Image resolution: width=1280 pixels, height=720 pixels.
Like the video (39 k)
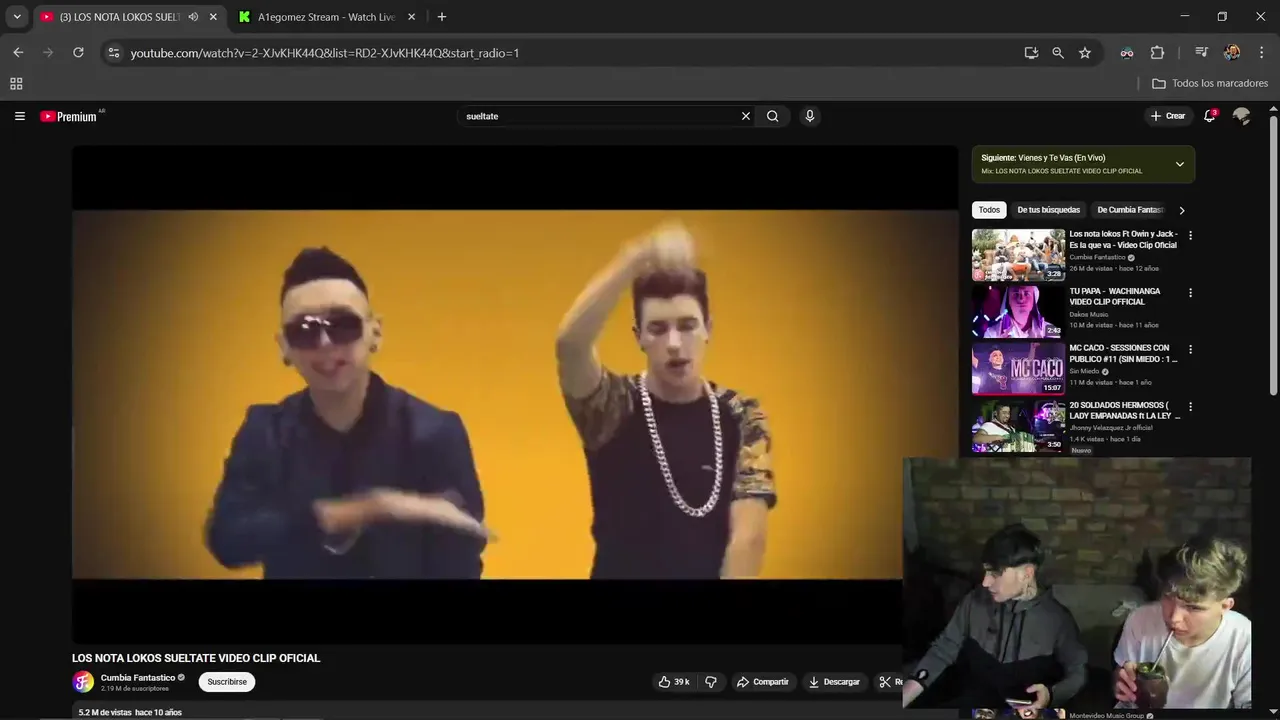[674, 682]
